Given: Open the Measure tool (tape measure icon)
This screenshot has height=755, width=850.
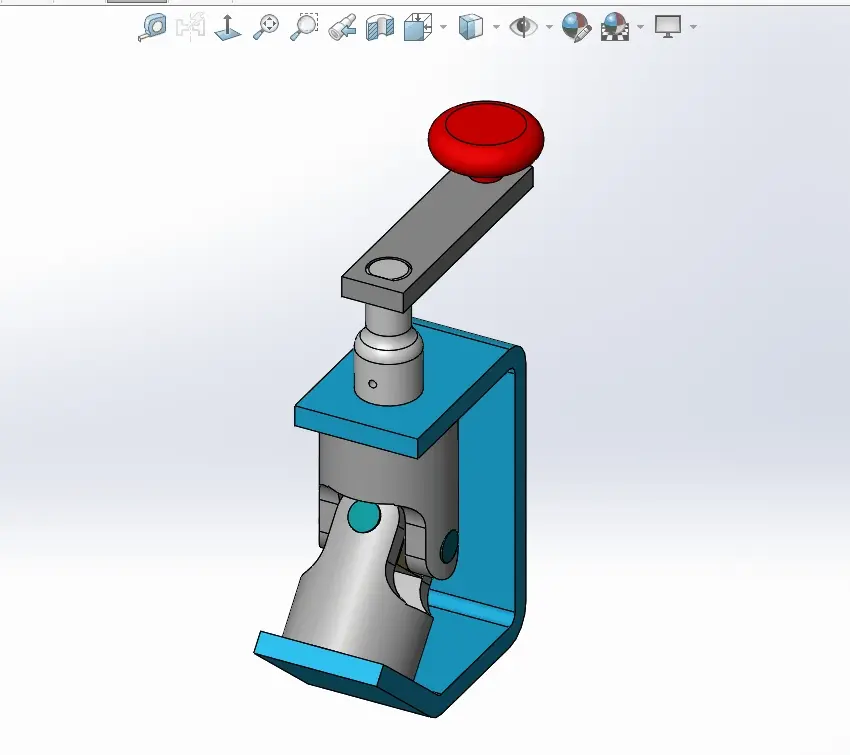Looking at the screenshot, I should coord(152,27).
